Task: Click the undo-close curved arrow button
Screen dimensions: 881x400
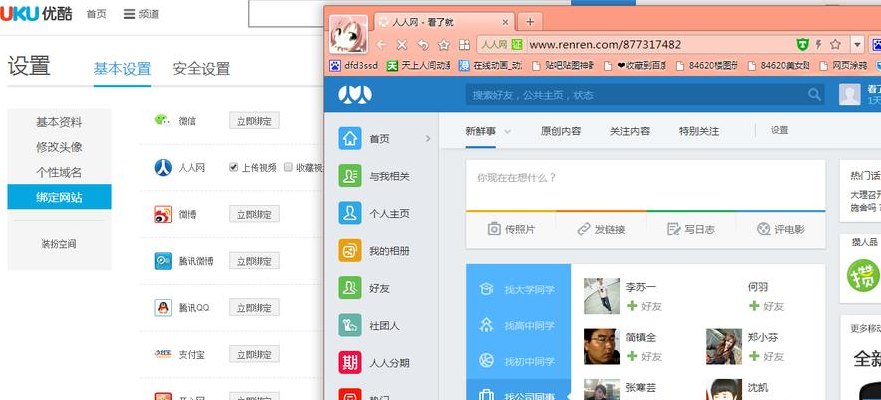Action: click(x=423, y=44)
